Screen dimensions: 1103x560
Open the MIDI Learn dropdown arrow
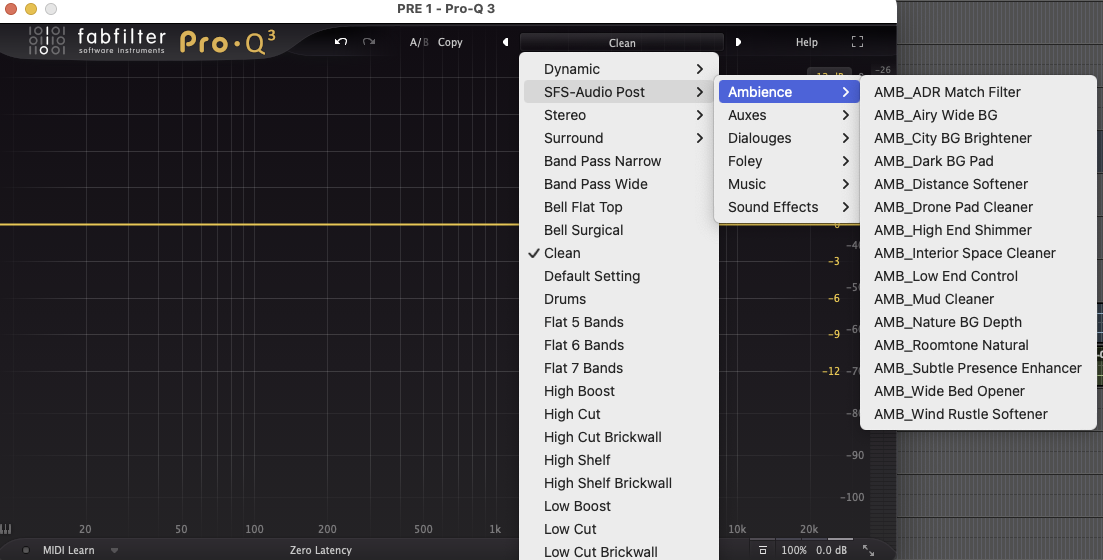point(114,550)
